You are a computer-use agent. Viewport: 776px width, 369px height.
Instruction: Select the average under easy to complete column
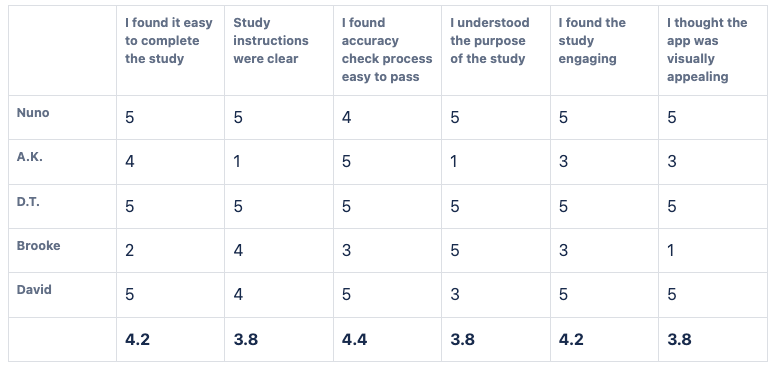pos(138,340)
